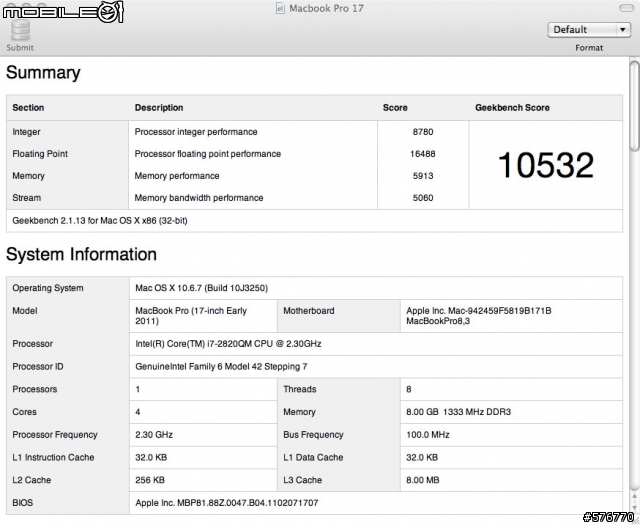Click the scrollbar down arrow

635,507
